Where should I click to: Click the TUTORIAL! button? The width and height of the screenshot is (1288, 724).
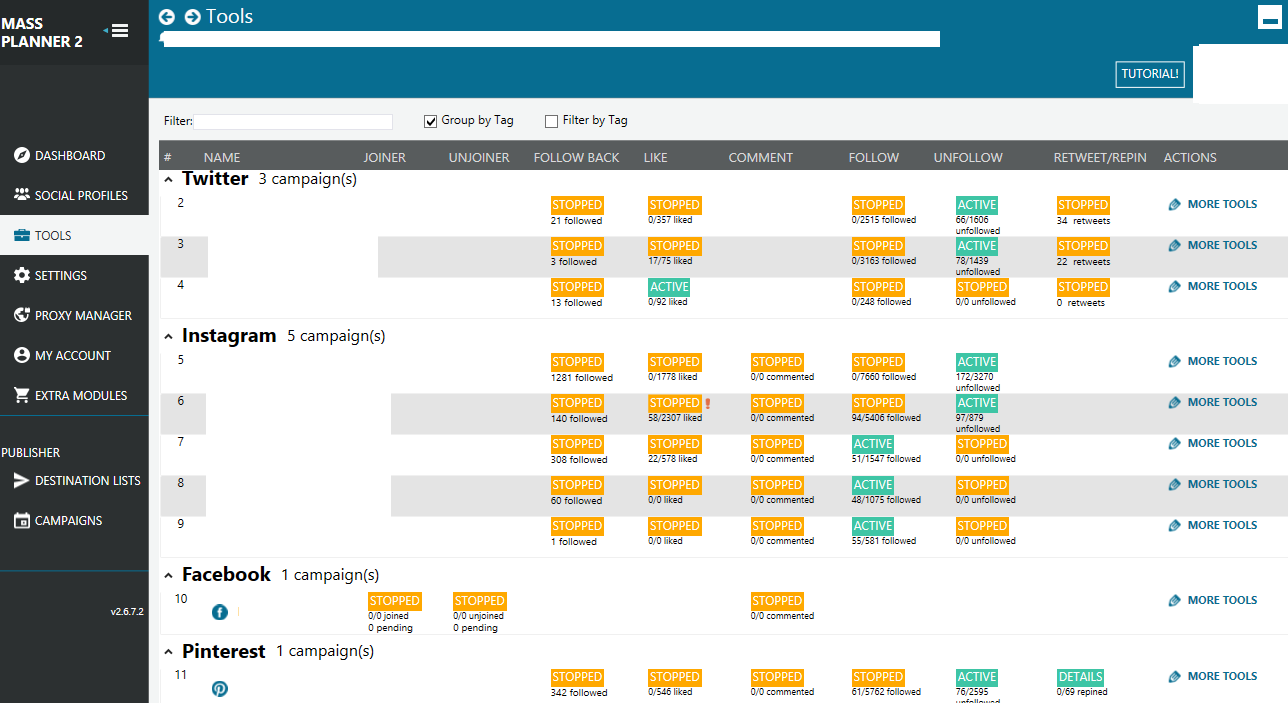point(1150,74)
